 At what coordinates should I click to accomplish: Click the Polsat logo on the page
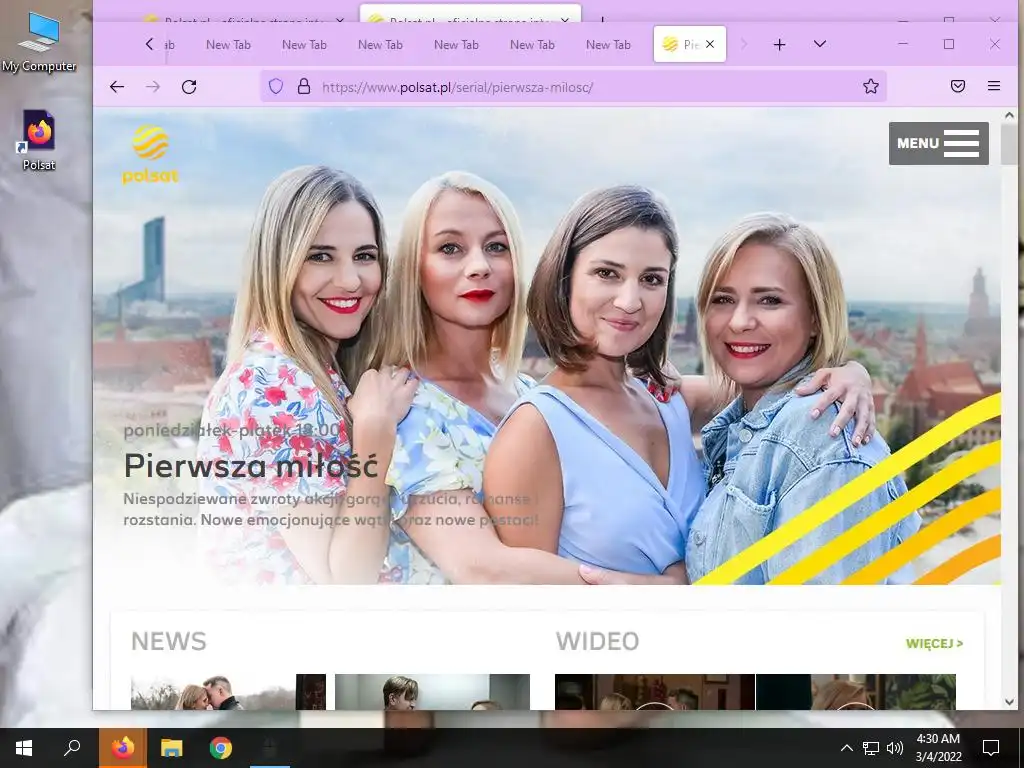[151, 155]
